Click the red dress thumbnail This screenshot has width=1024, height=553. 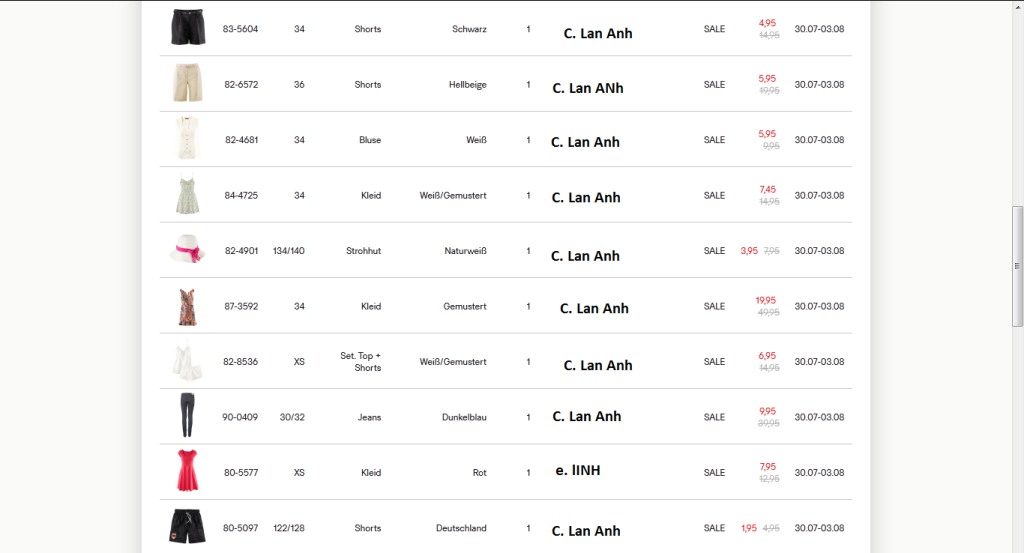(x=187, y=471)
